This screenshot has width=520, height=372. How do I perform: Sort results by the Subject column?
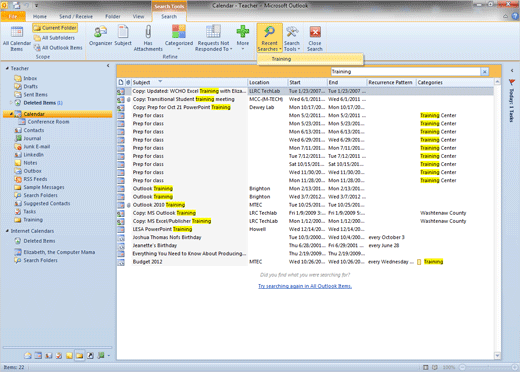click(189, 82)
